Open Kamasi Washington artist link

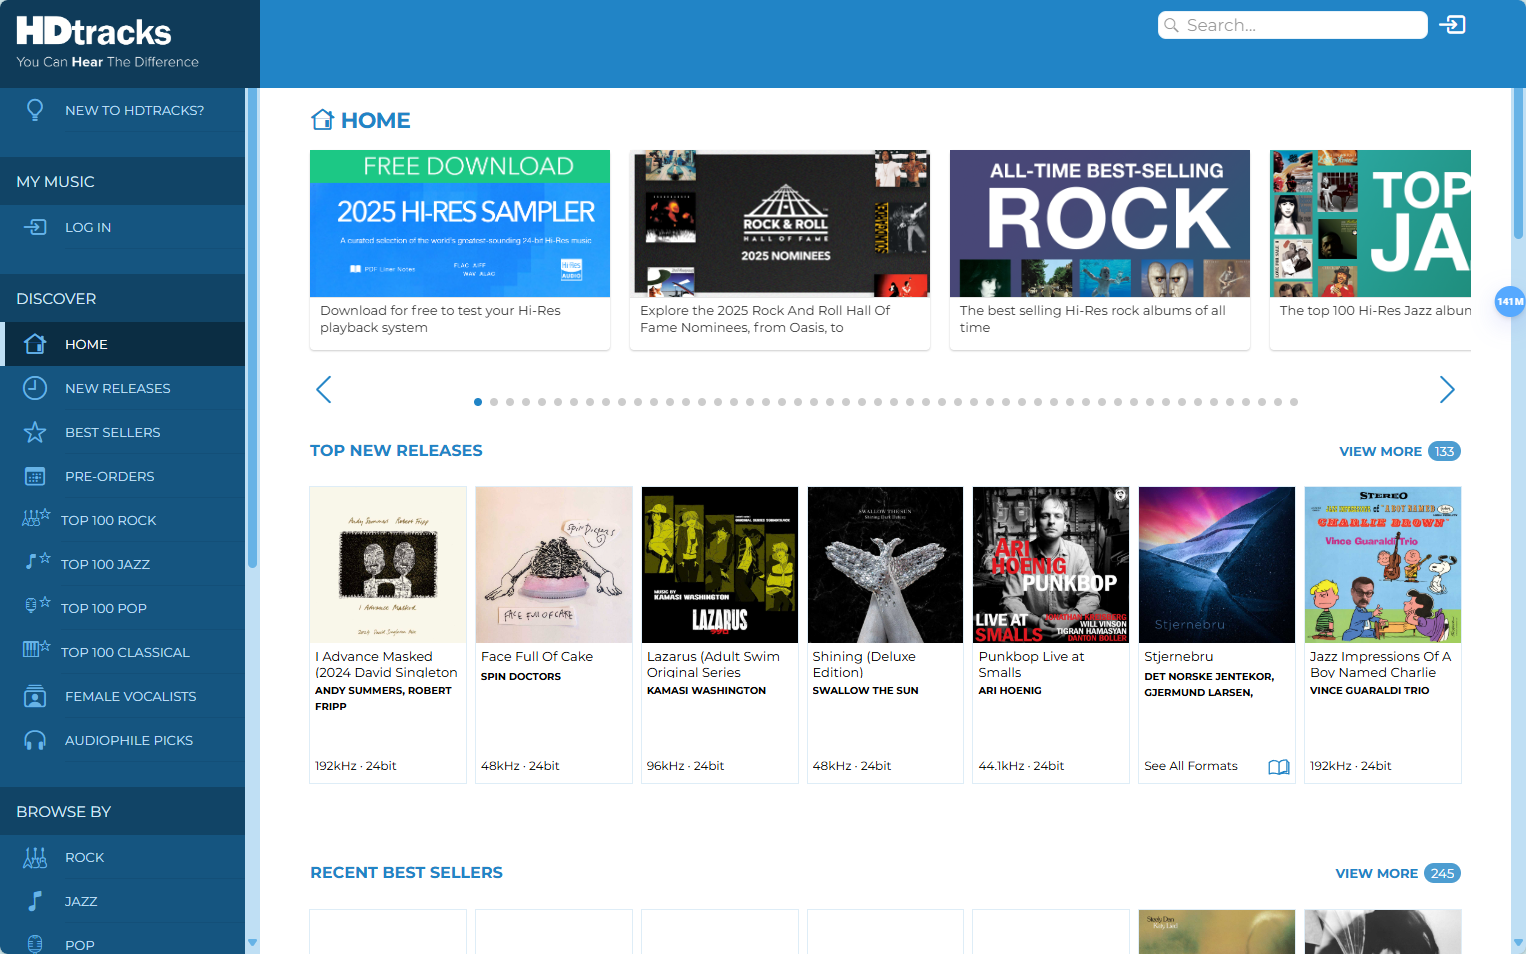tap(706, 690)
